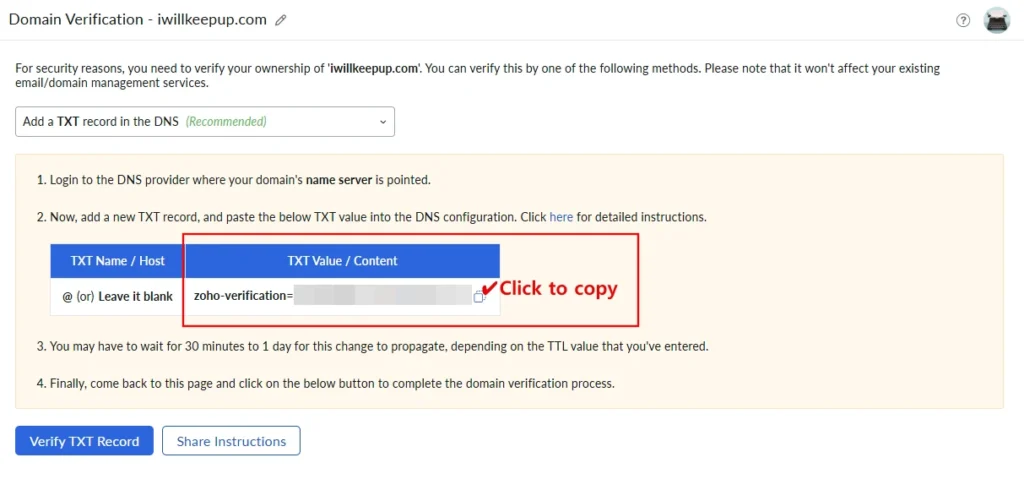The image size is (1024, 490).
Task: Click the red checkmark in the annotation
Action: (490, 289)
